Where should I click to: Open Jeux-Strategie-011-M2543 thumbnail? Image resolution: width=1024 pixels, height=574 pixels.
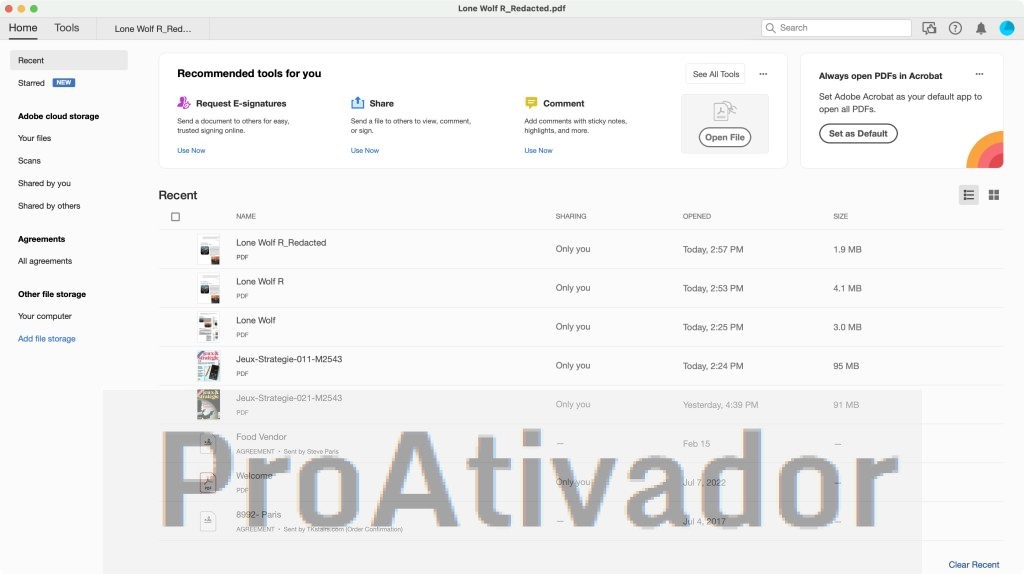pyautogui.click(x=209, y=366)
